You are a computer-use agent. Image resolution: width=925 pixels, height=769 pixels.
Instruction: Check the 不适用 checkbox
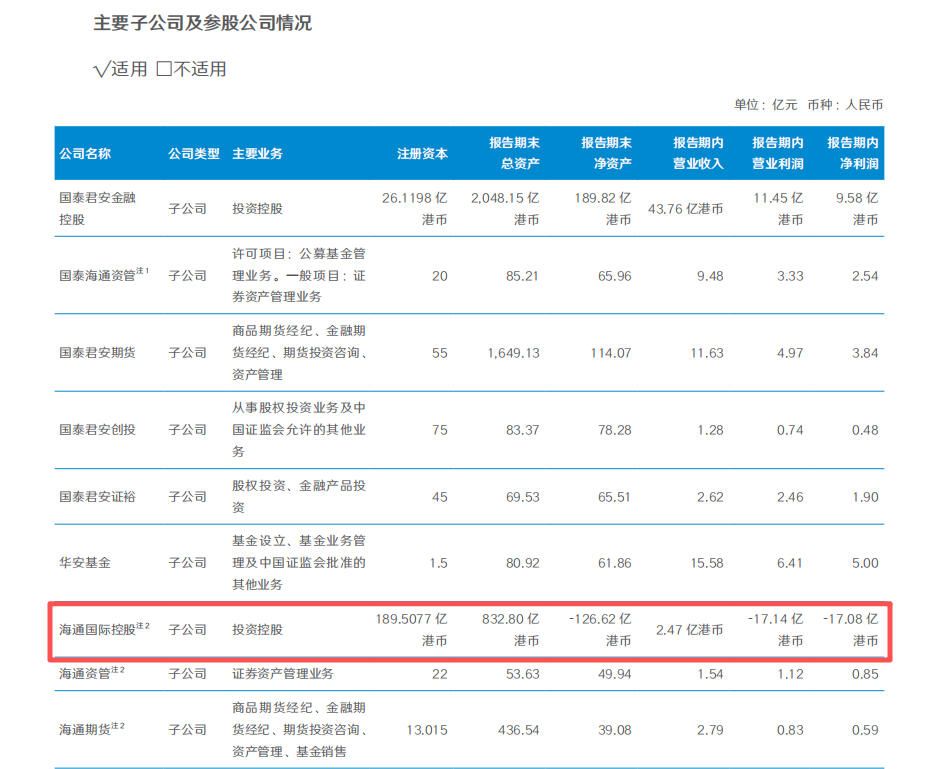(x=163, y=69)
